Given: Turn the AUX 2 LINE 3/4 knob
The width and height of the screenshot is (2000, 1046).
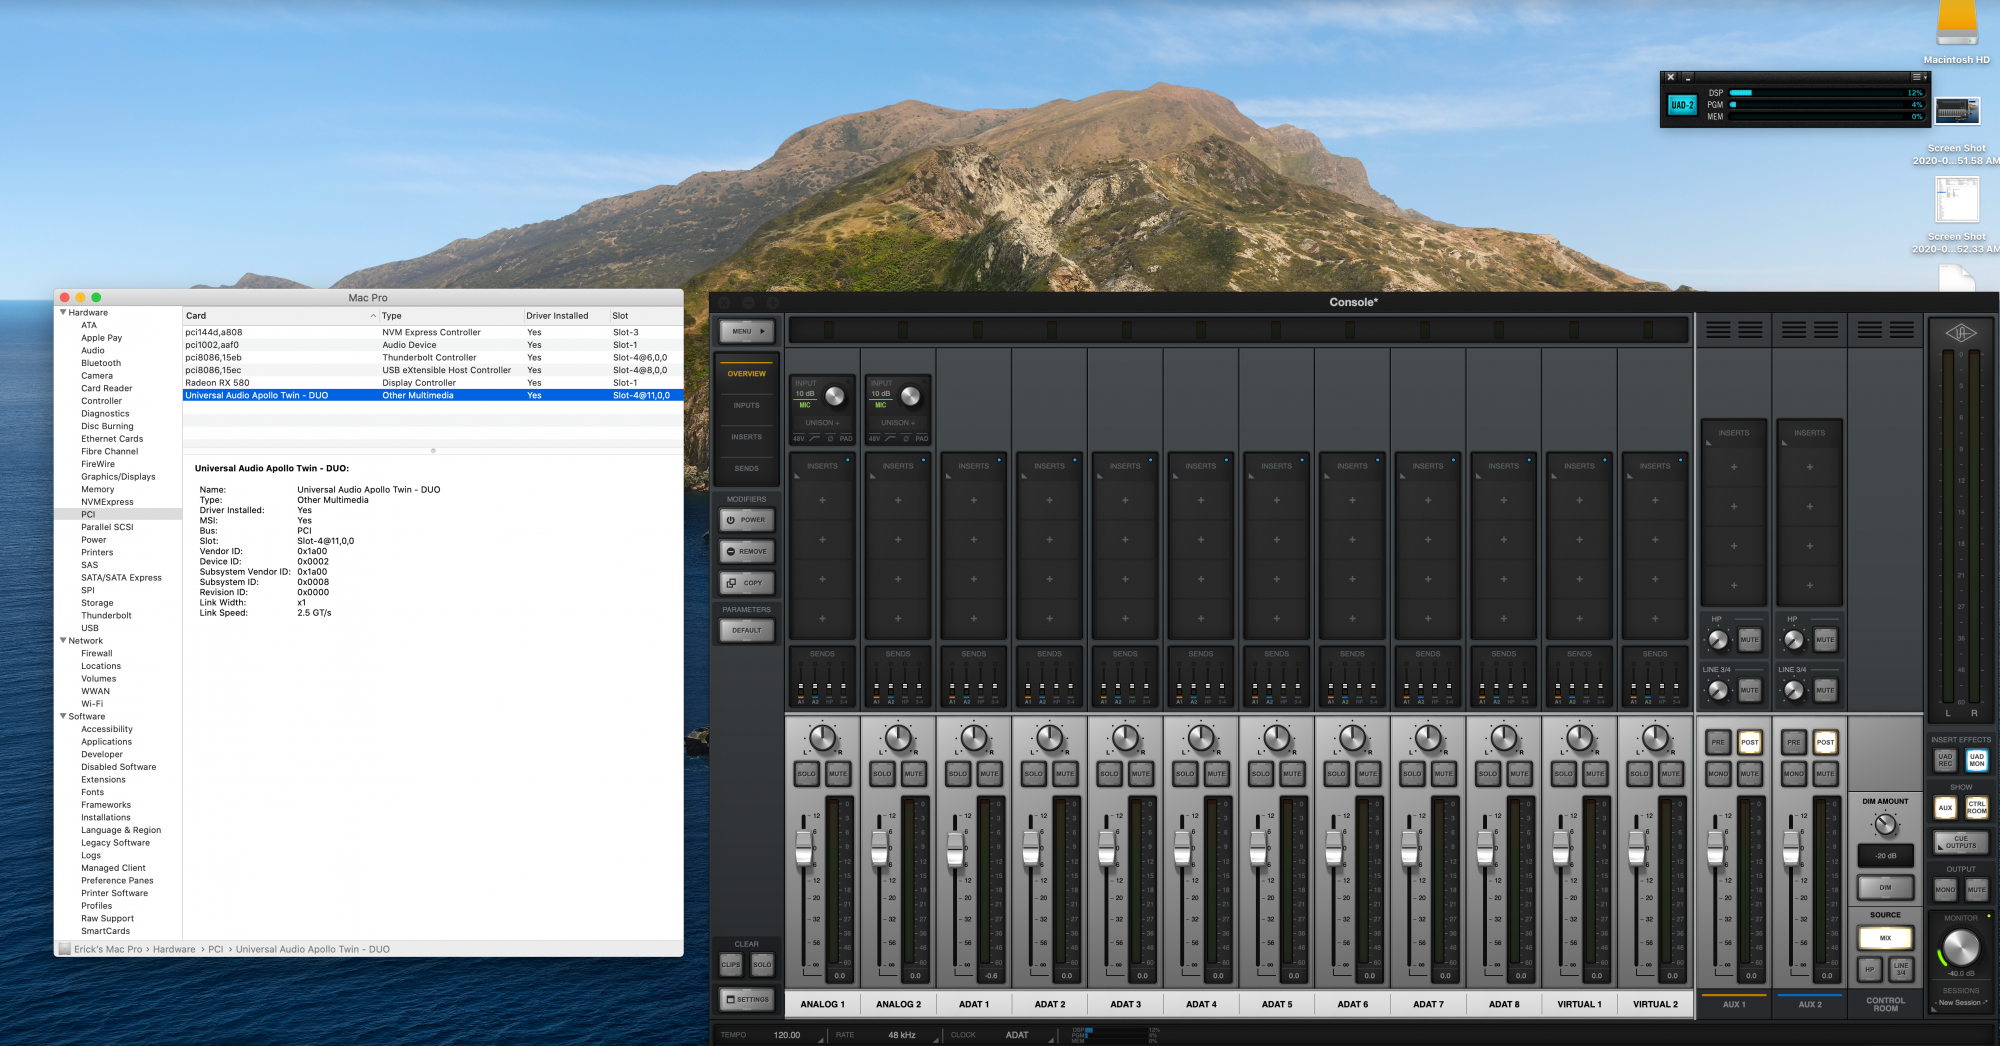Looking at the screenshot, I should tap(1794, 690).
